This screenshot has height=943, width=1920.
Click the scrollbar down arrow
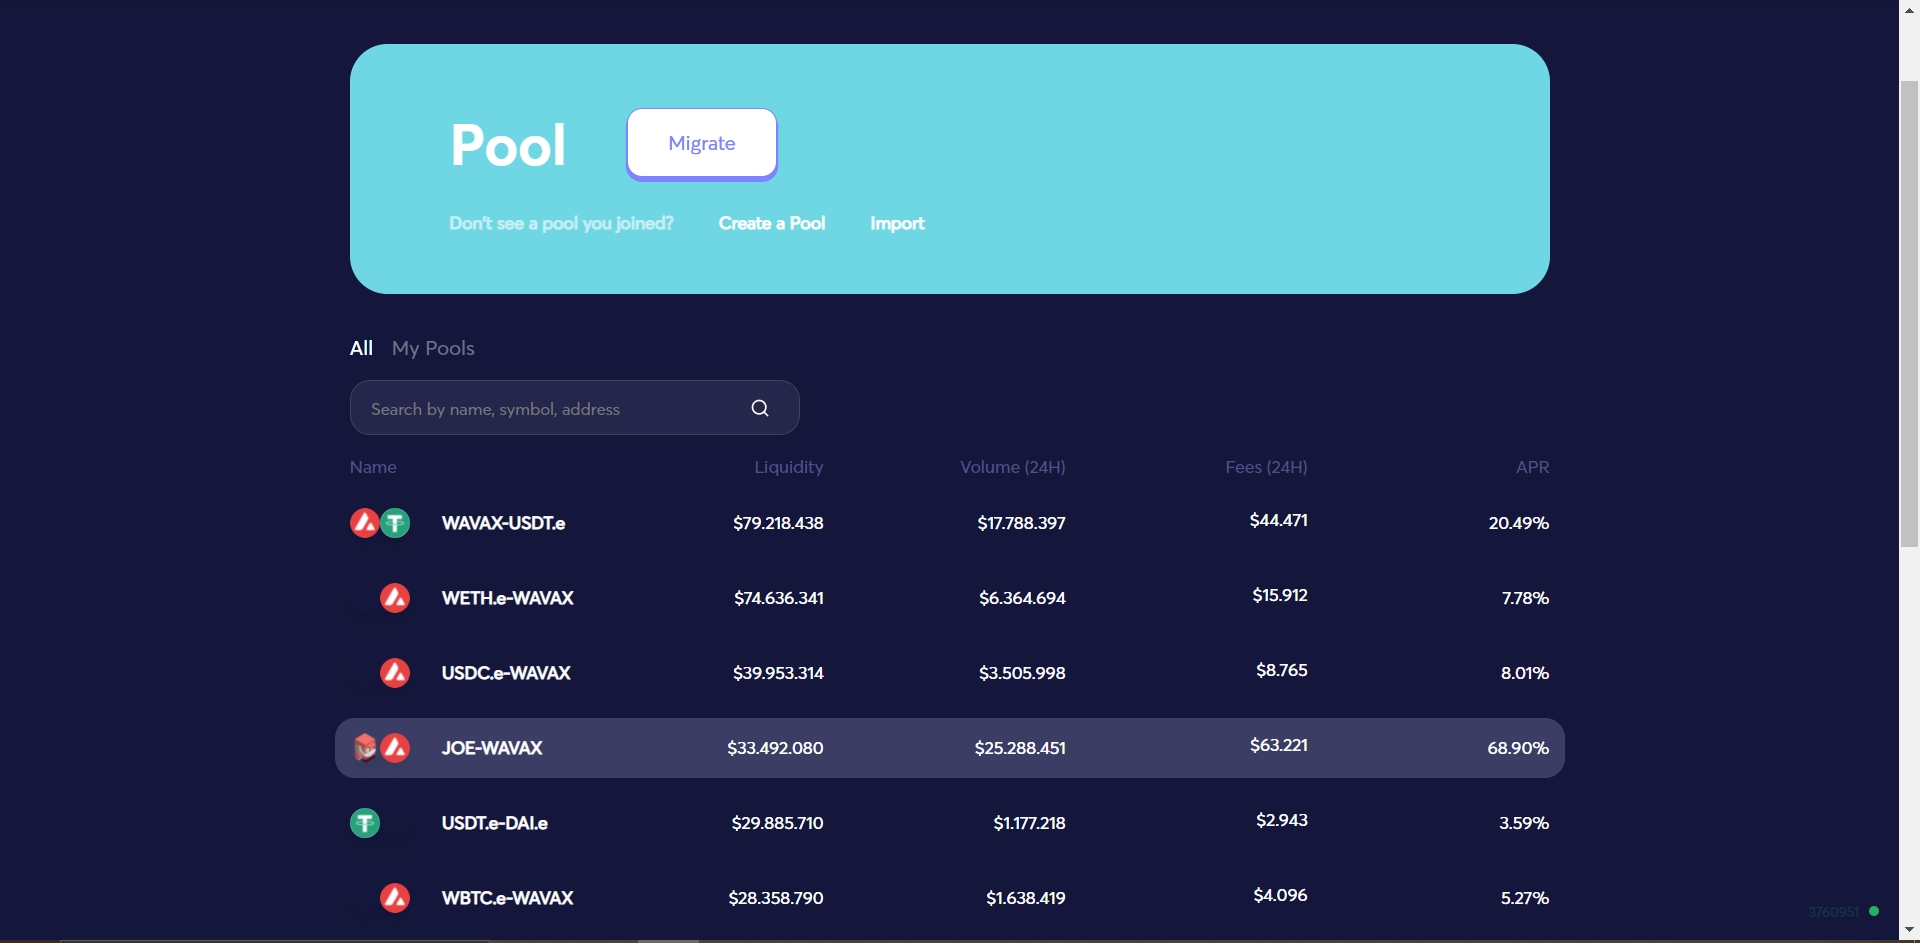[1909, 931]
